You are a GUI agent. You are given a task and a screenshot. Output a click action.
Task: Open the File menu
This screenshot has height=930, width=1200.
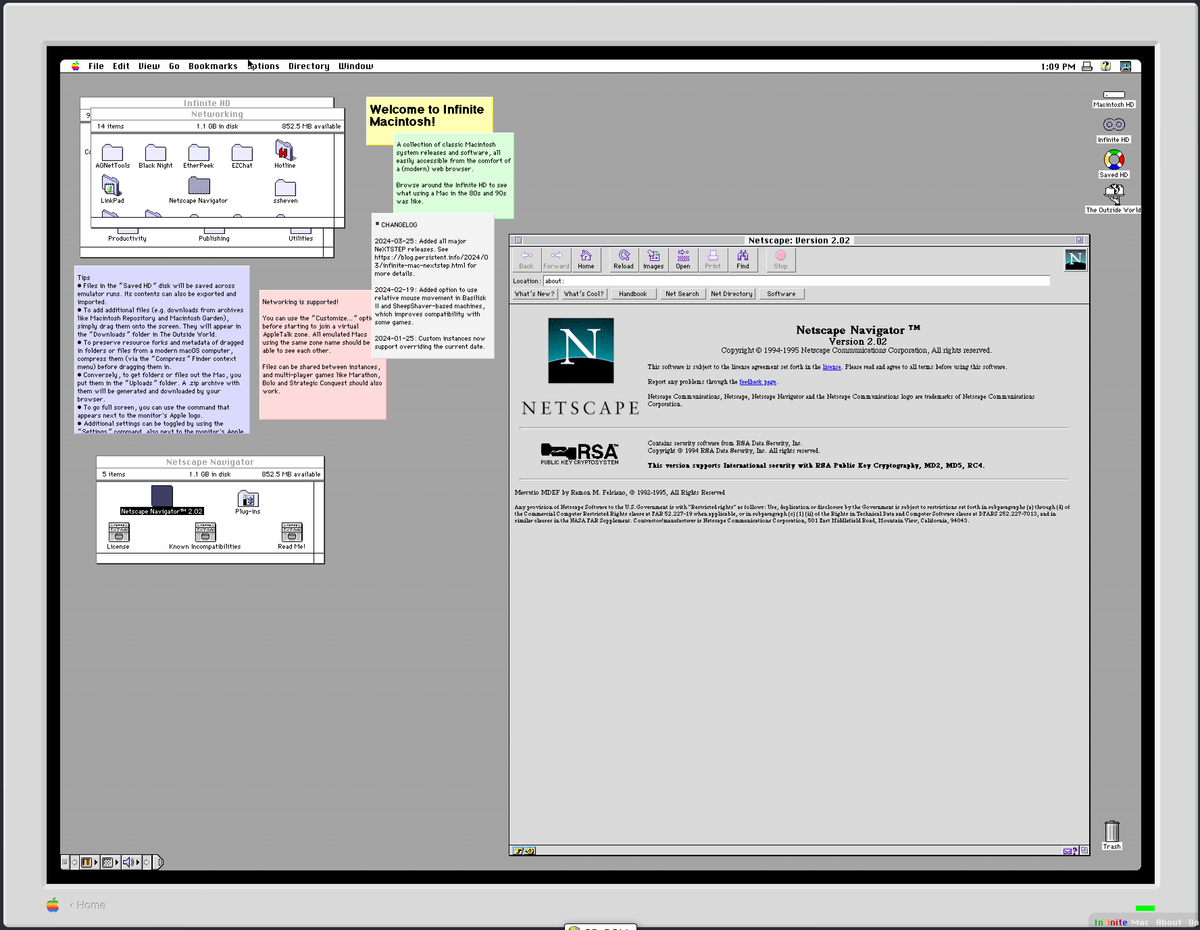tap(96, 66)
